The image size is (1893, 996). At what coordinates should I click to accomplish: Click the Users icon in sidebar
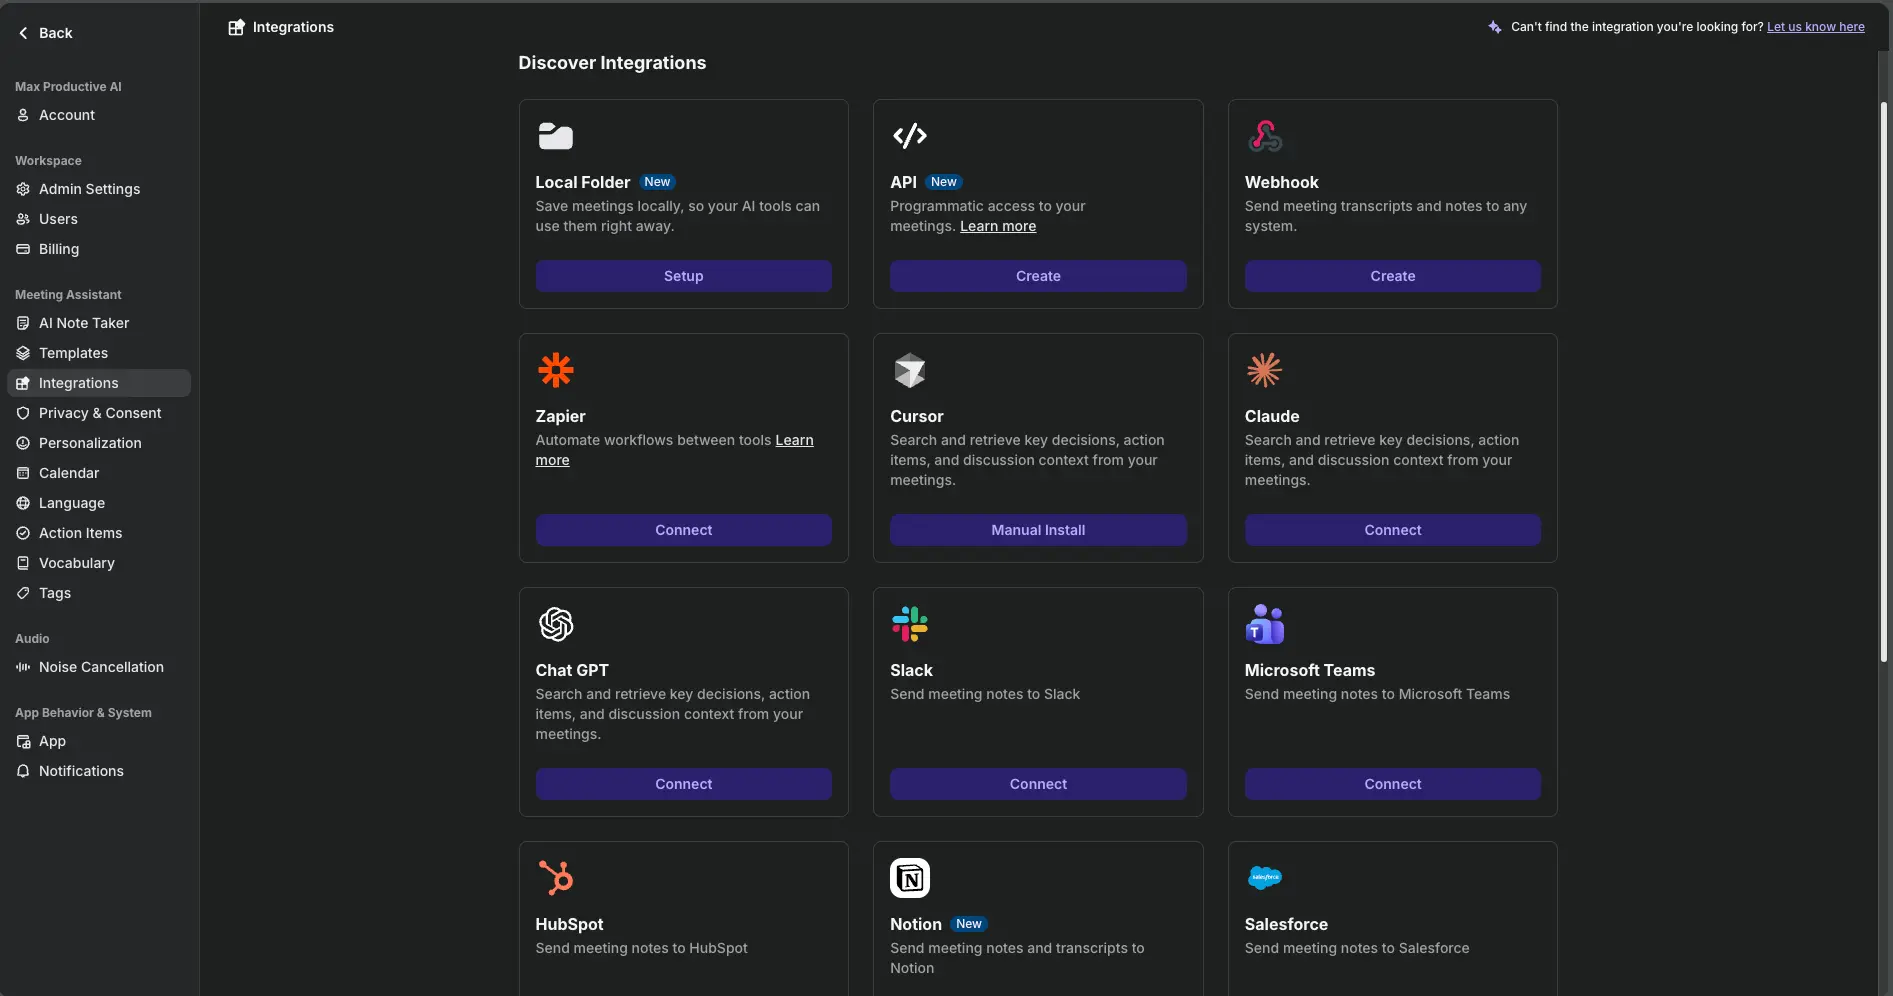pos(23,219)
